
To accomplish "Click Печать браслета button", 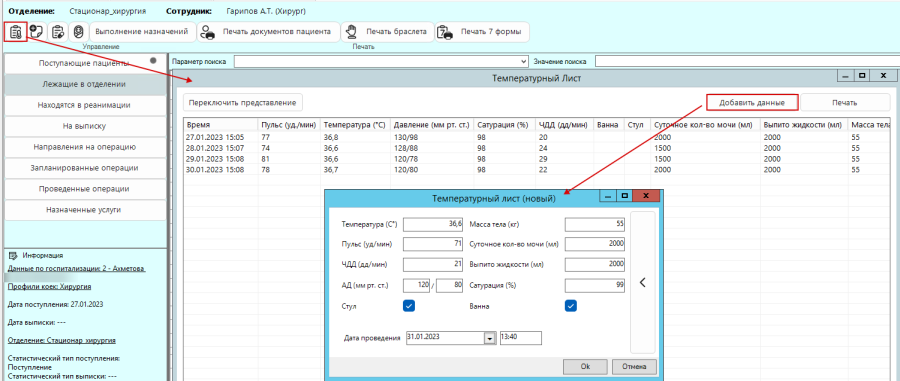I will pos(387,32).
